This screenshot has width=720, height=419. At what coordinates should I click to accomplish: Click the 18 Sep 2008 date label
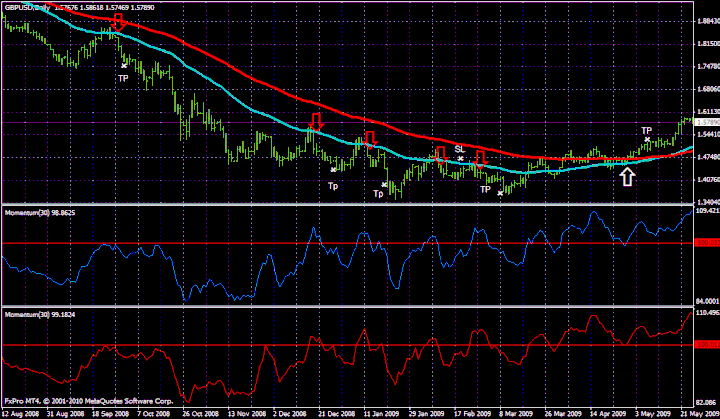[110, 414]
